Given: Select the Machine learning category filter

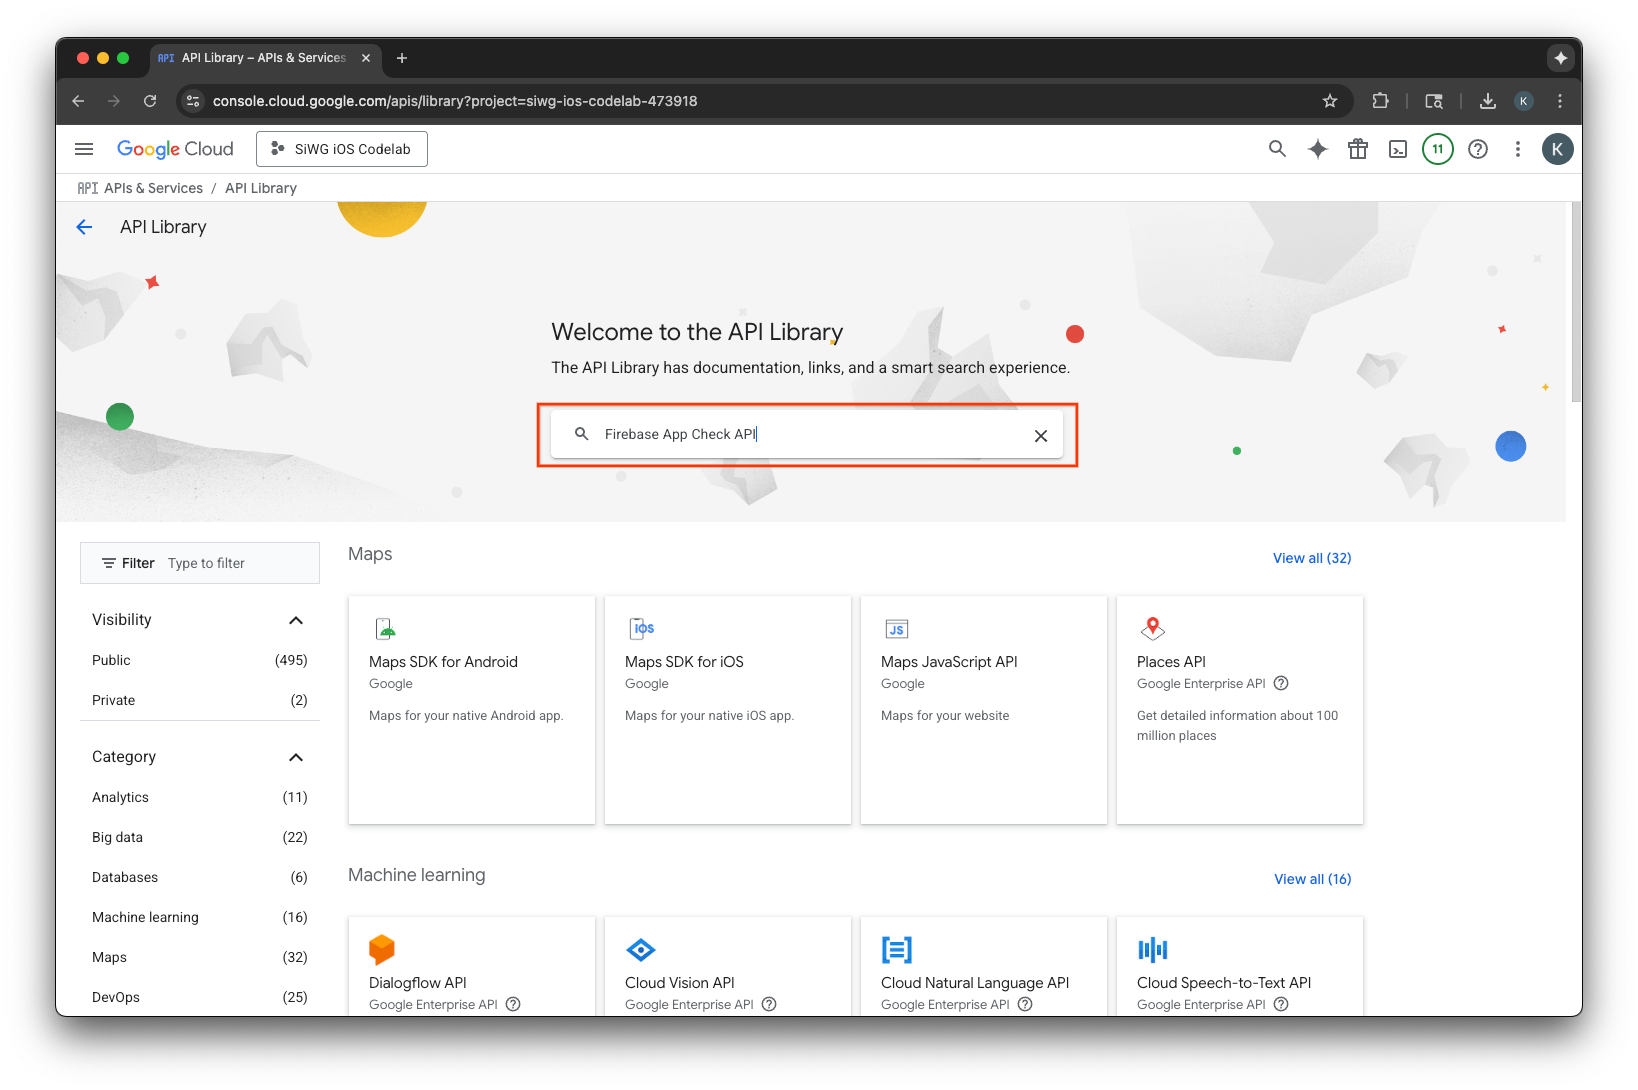Looking at the screenshot, I should pos(145,917).
